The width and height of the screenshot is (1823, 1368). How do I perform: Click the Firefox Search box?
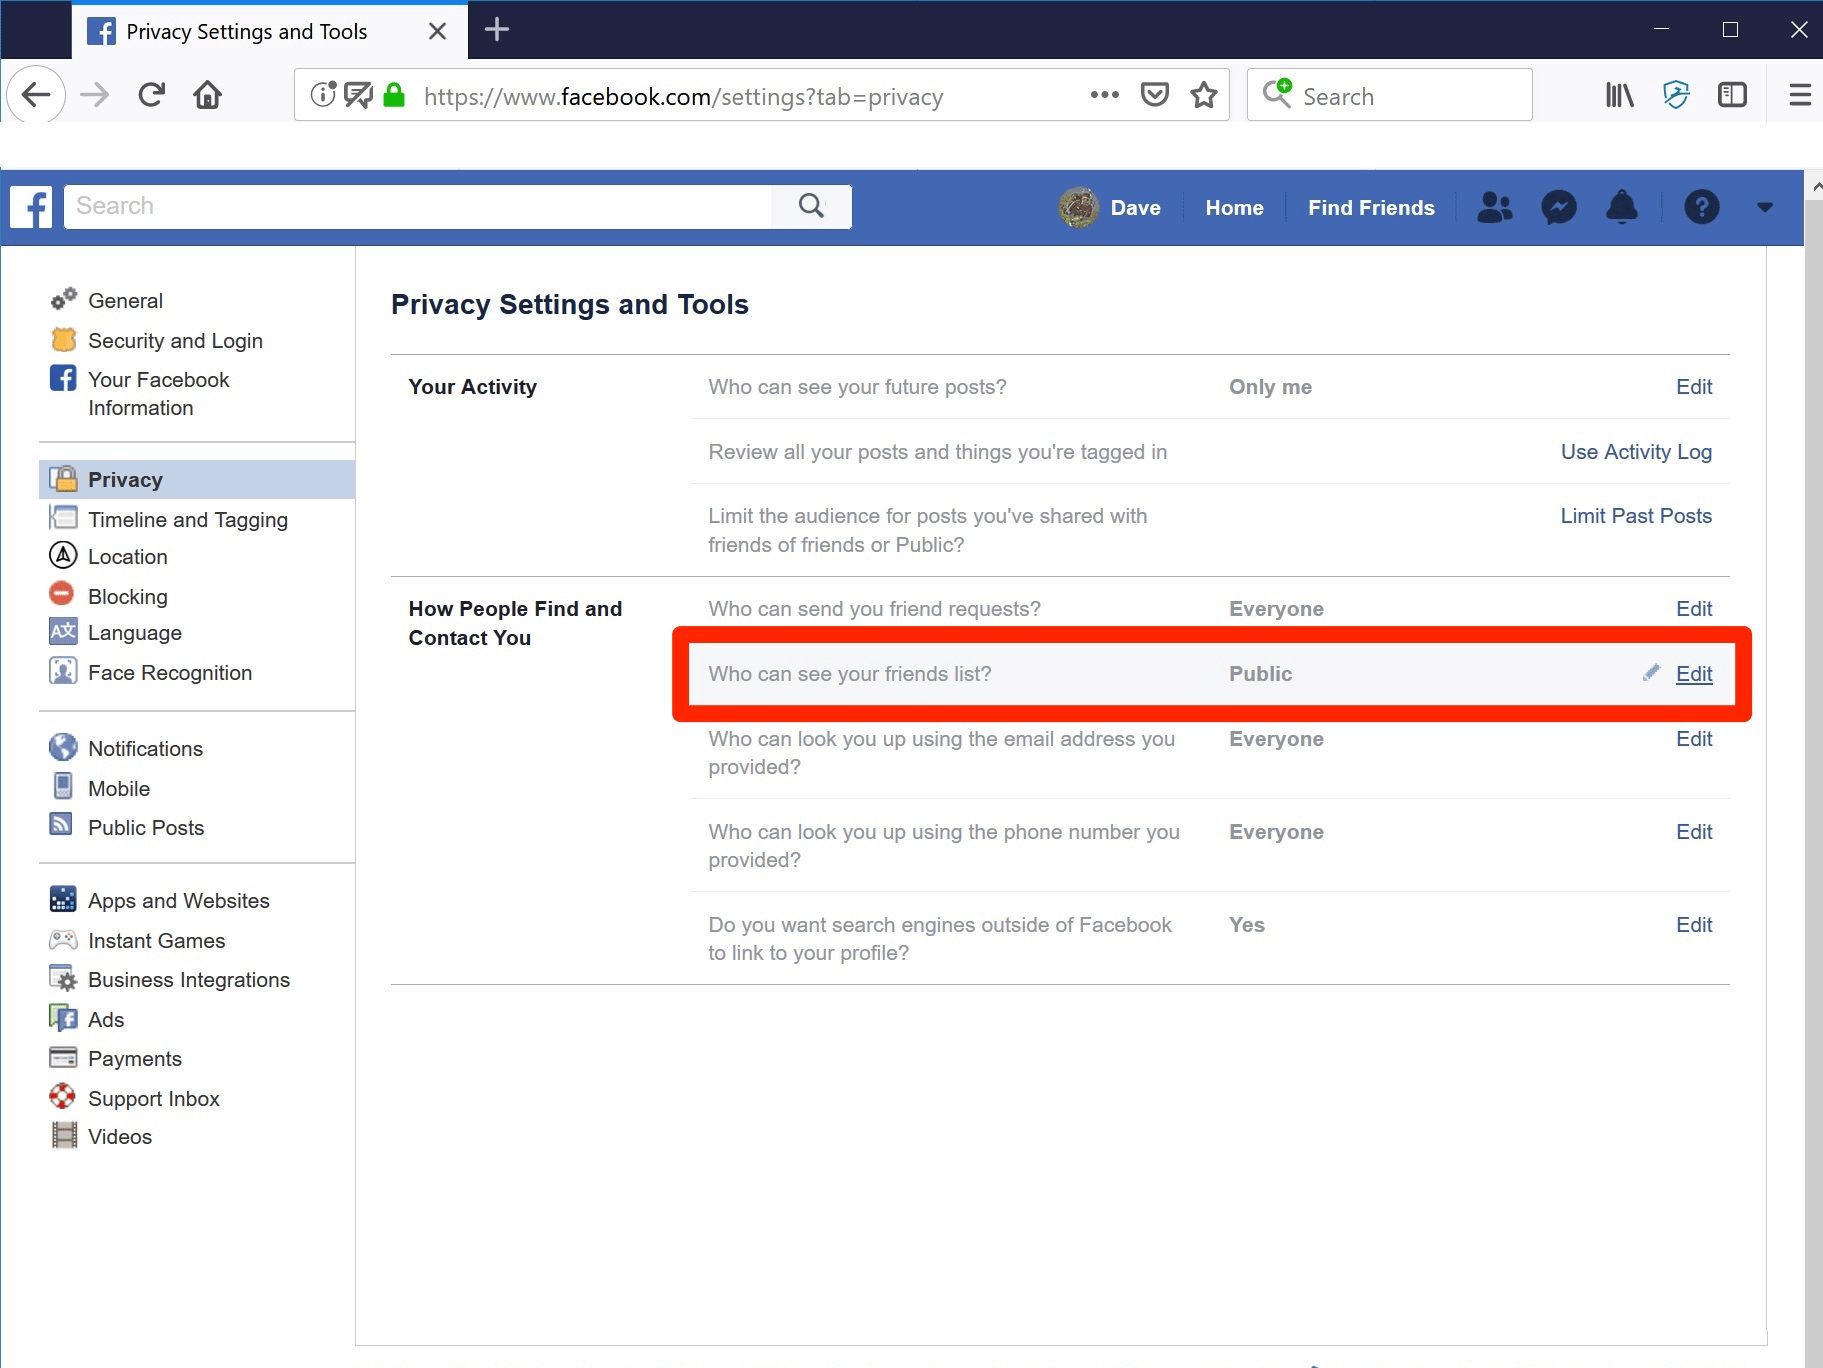(x=1390, y=95)
